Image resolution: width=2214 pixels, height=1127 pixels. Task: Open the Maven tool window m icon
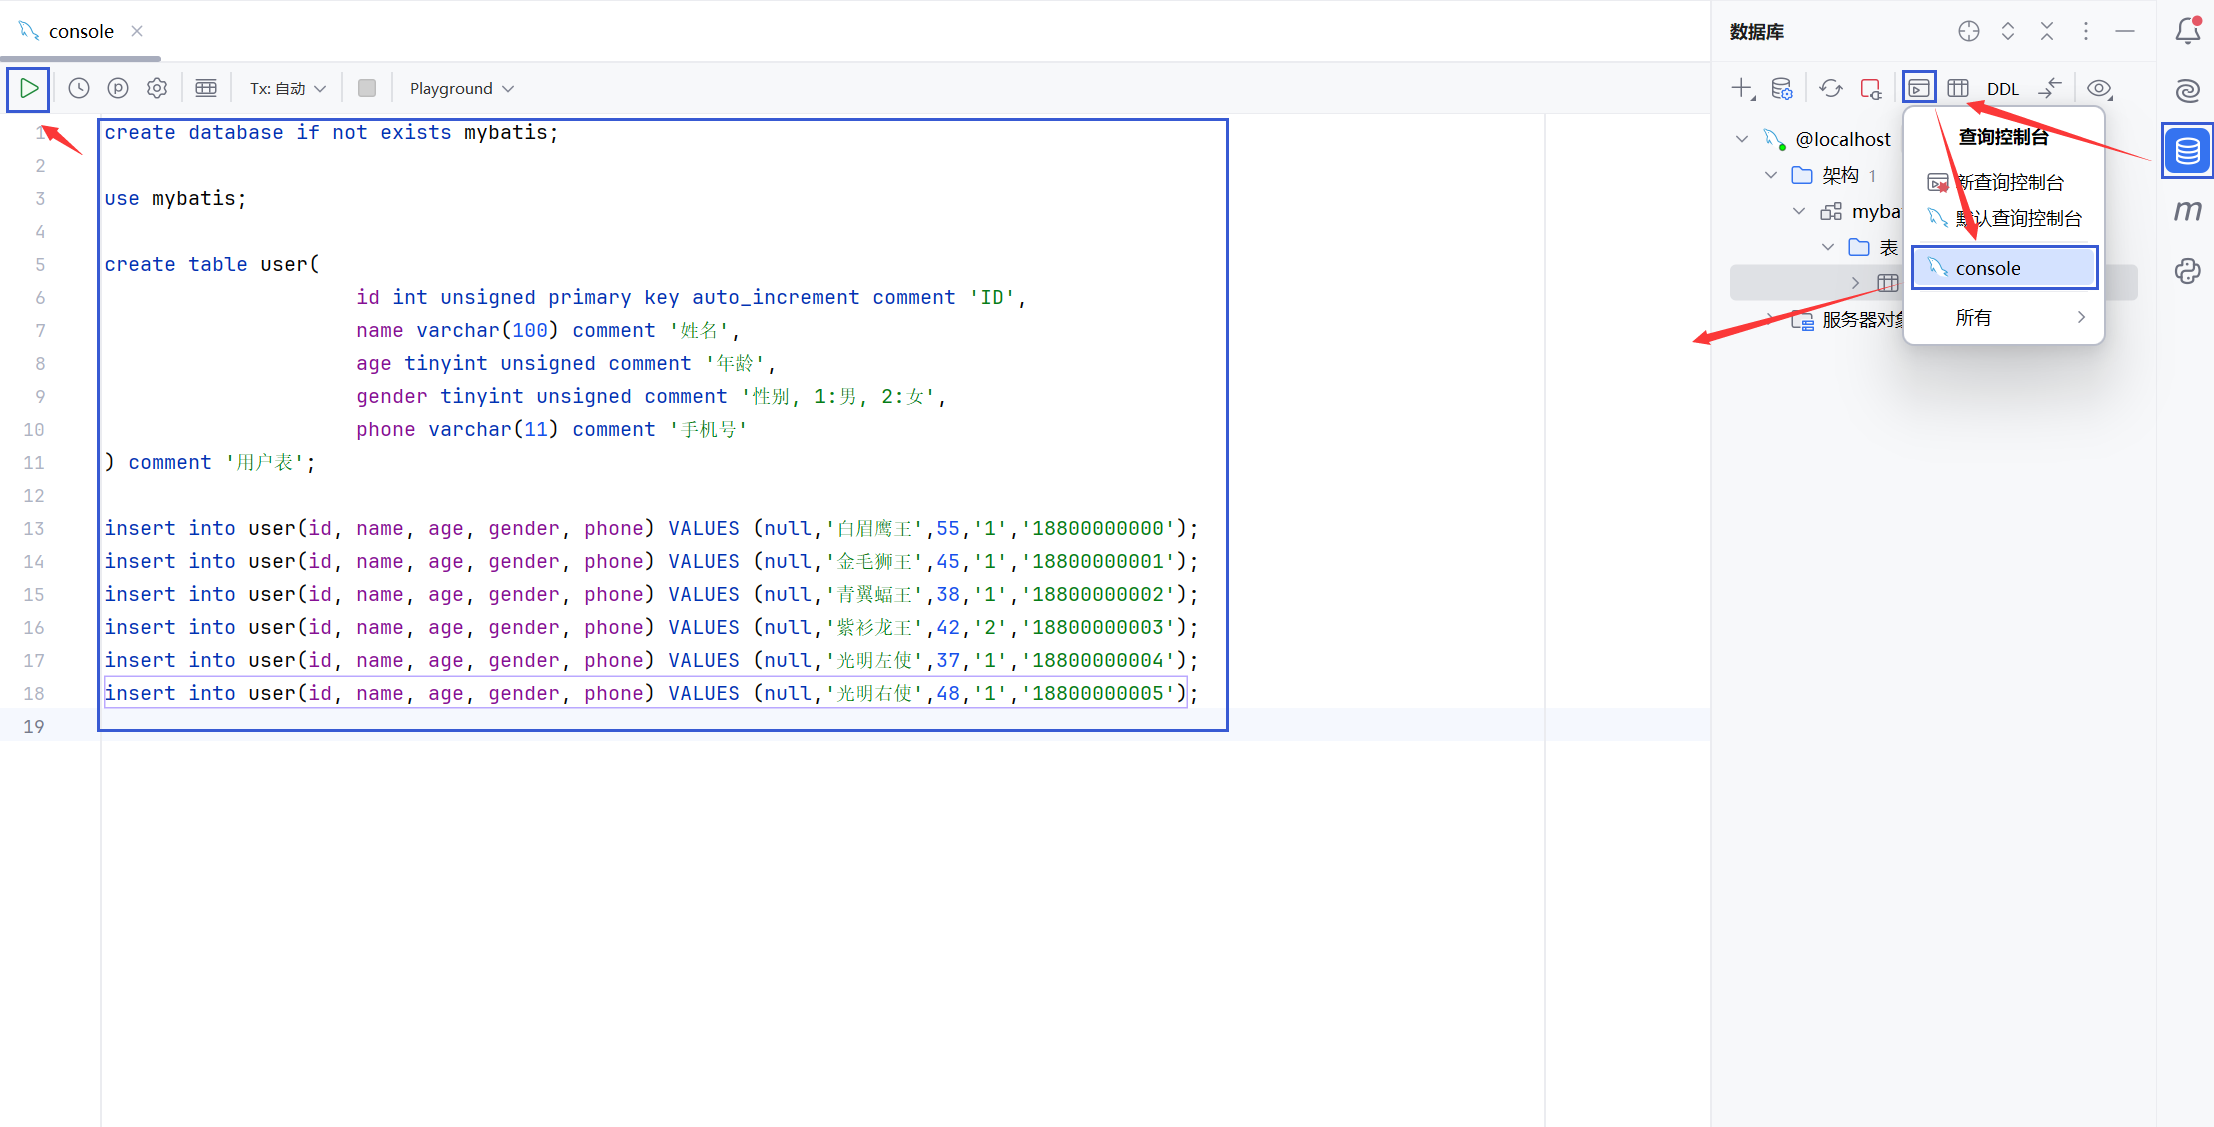pyautogui.click(x=2188, y=211)
